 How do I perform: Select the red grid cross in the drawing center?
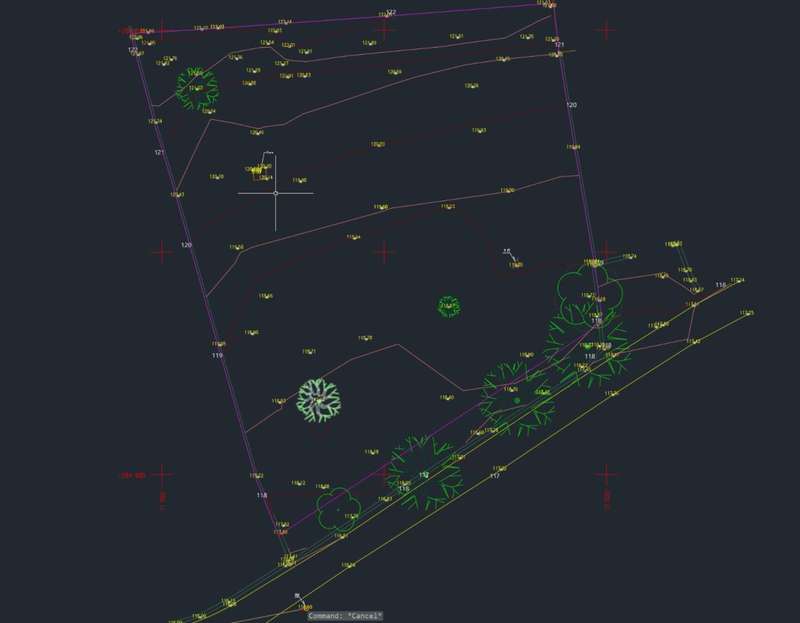coord(385,252)
